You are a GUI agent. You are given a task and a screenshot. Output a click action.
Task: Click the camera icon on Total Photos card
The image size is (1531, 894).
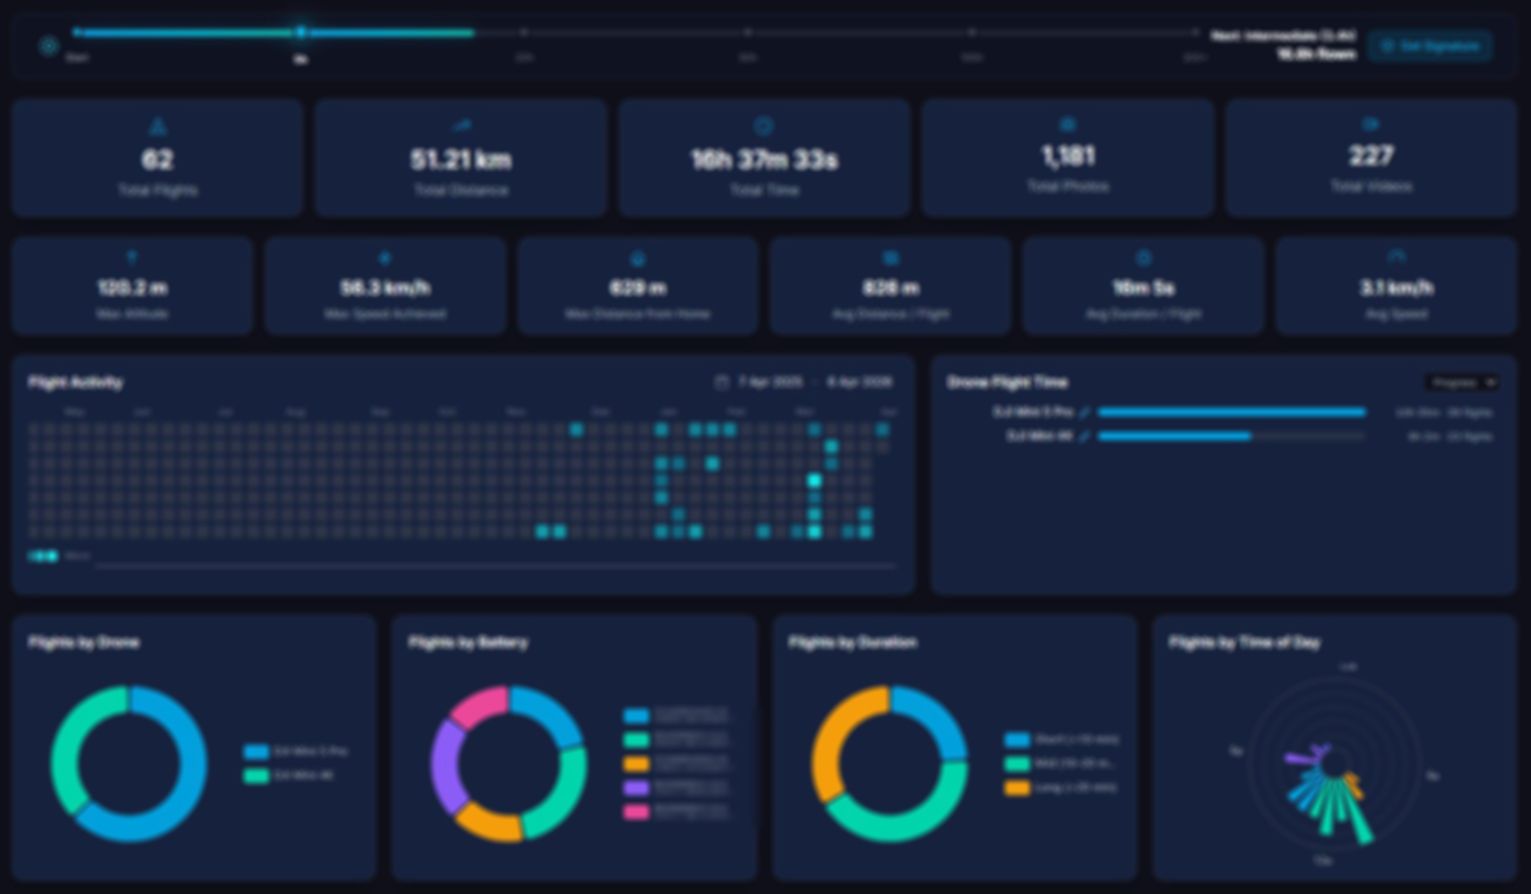(x=1067, y=124)
